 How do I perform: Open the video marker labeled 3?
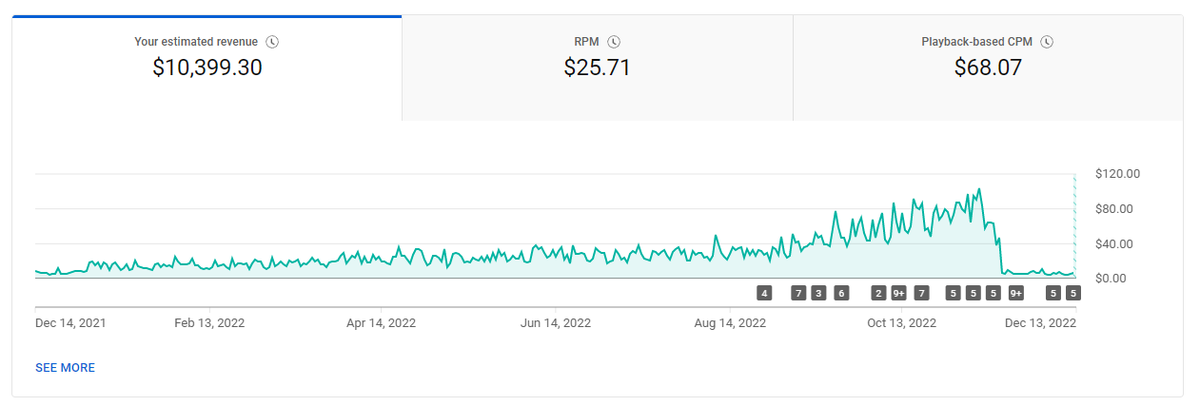(819, 293)
